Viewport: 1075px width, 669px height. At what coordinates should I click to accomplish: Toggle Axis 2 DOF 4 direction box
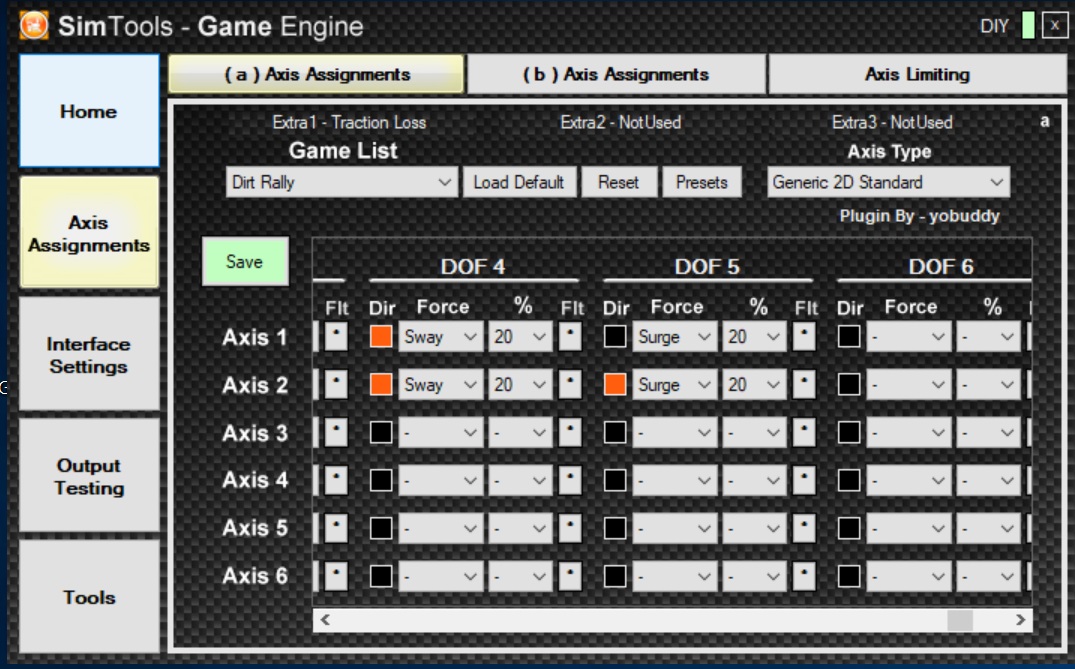click(381, 385)
